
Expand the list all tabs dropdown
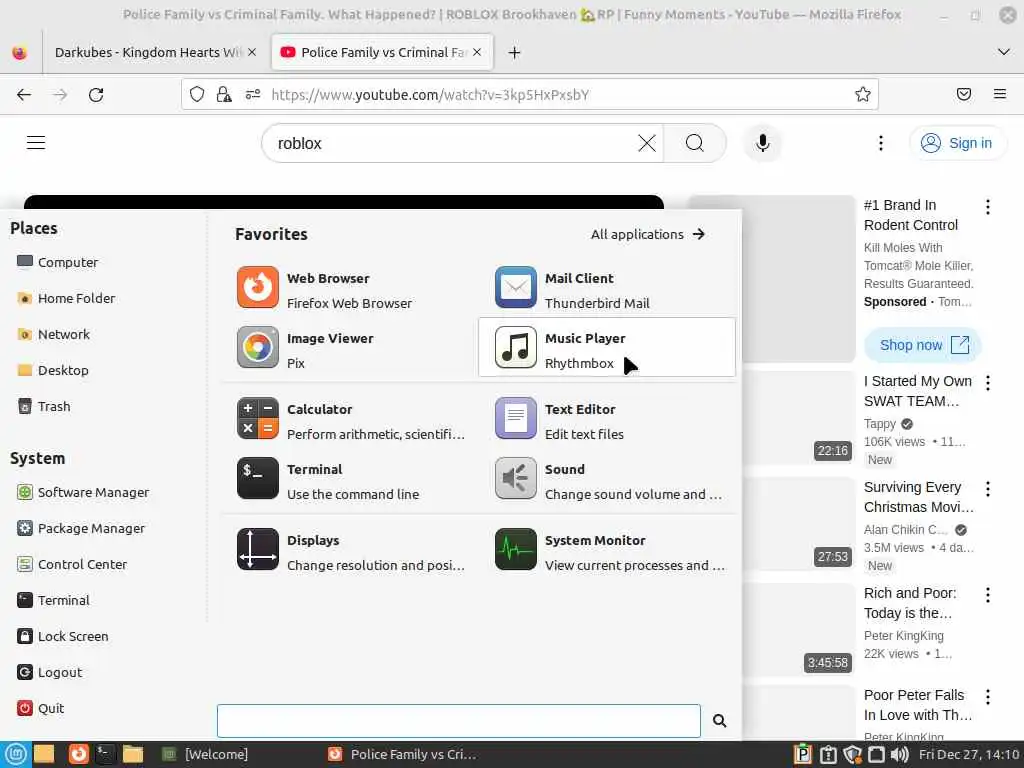[x=1004, y=52]
